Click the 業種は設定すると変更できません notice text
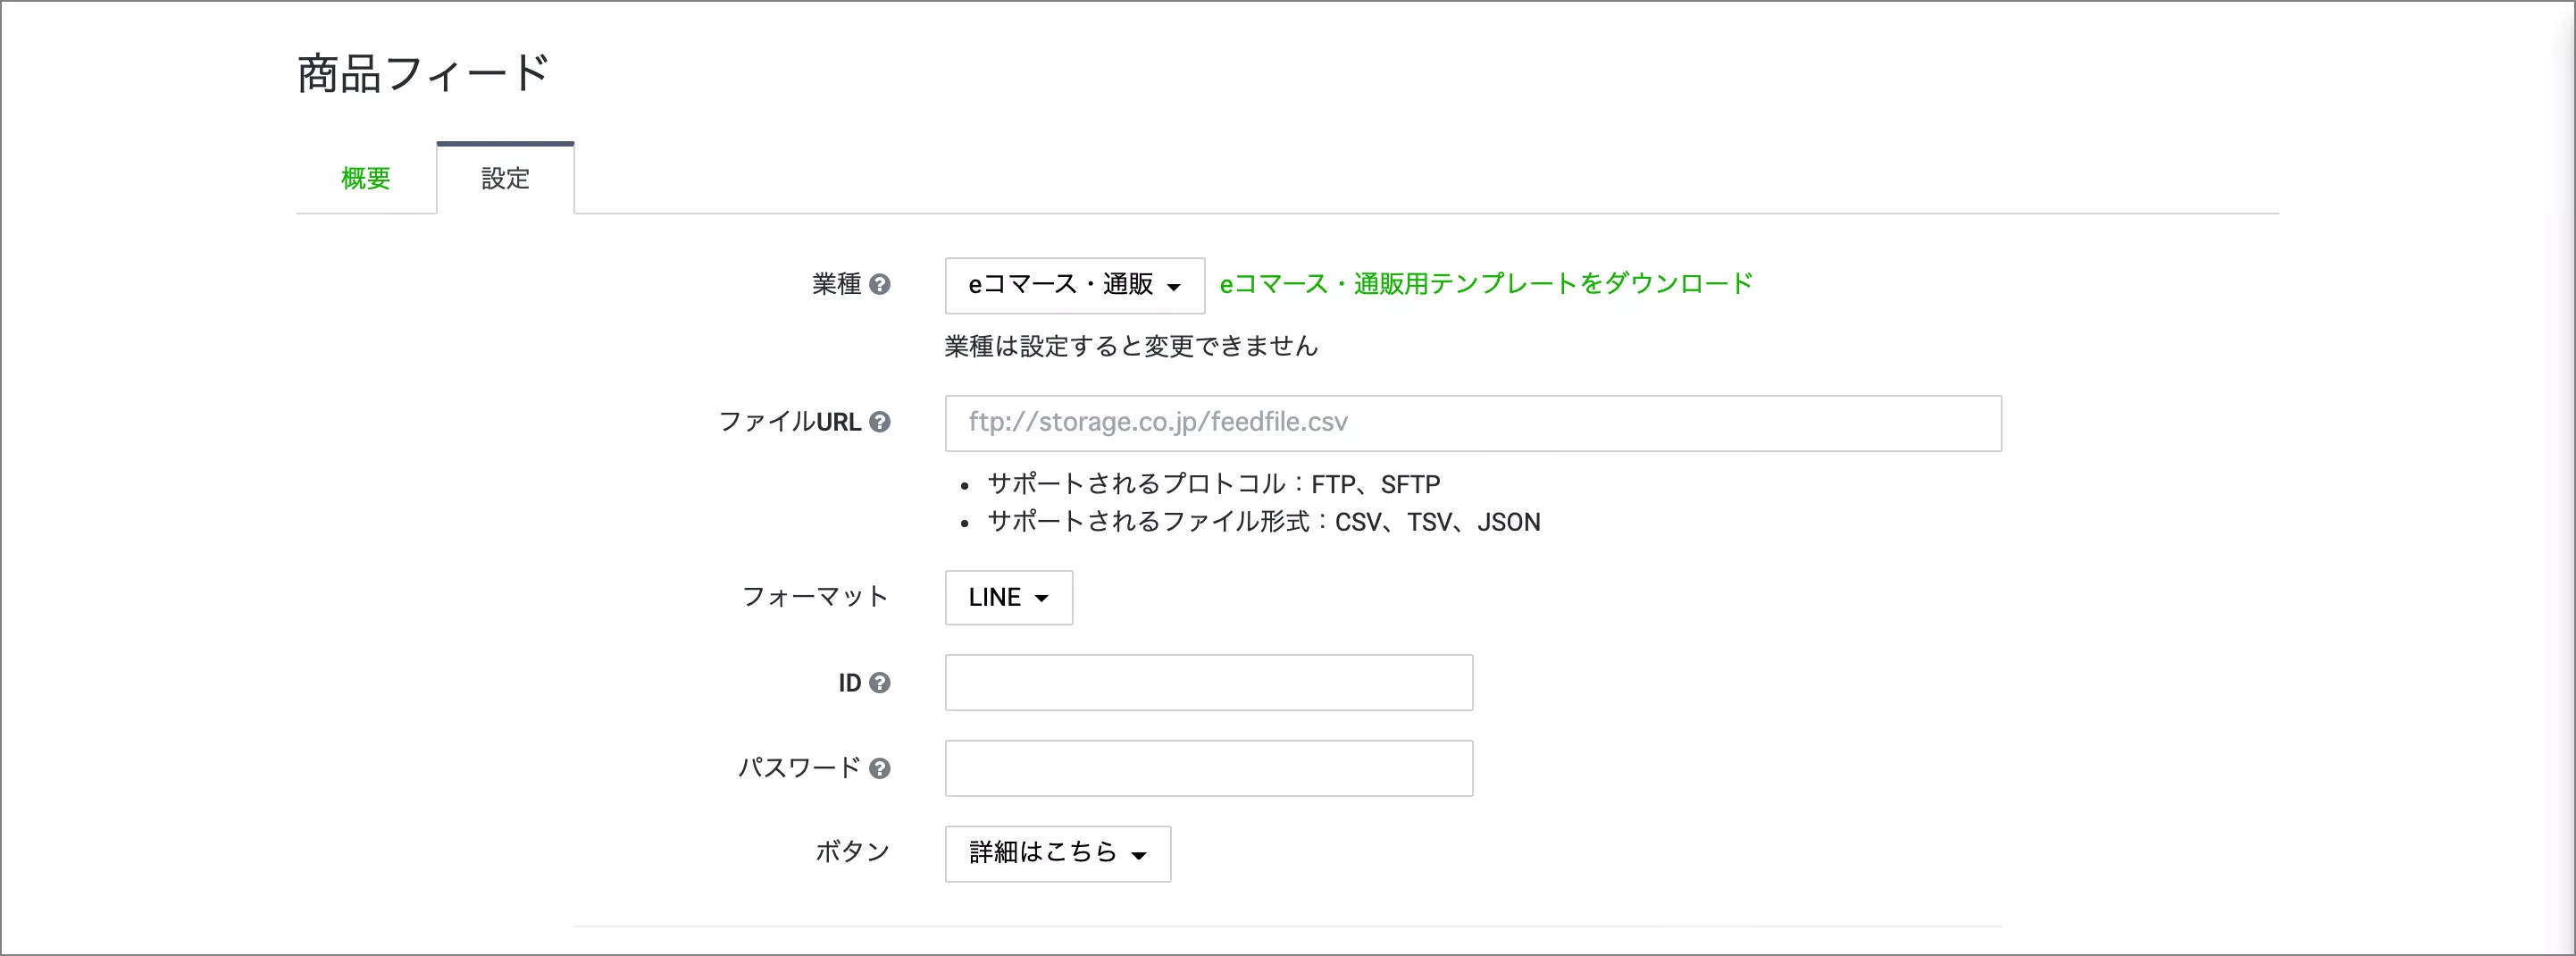 click(1131, 346)
